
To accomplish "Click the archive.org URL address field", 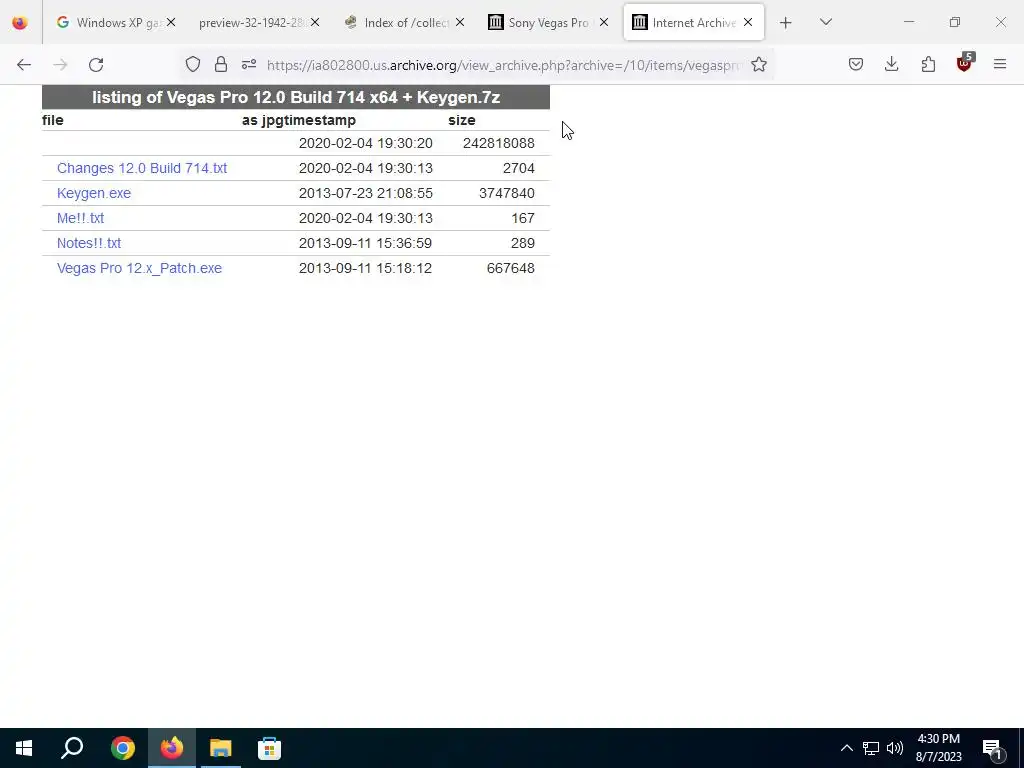I will (x=504, y=65).
